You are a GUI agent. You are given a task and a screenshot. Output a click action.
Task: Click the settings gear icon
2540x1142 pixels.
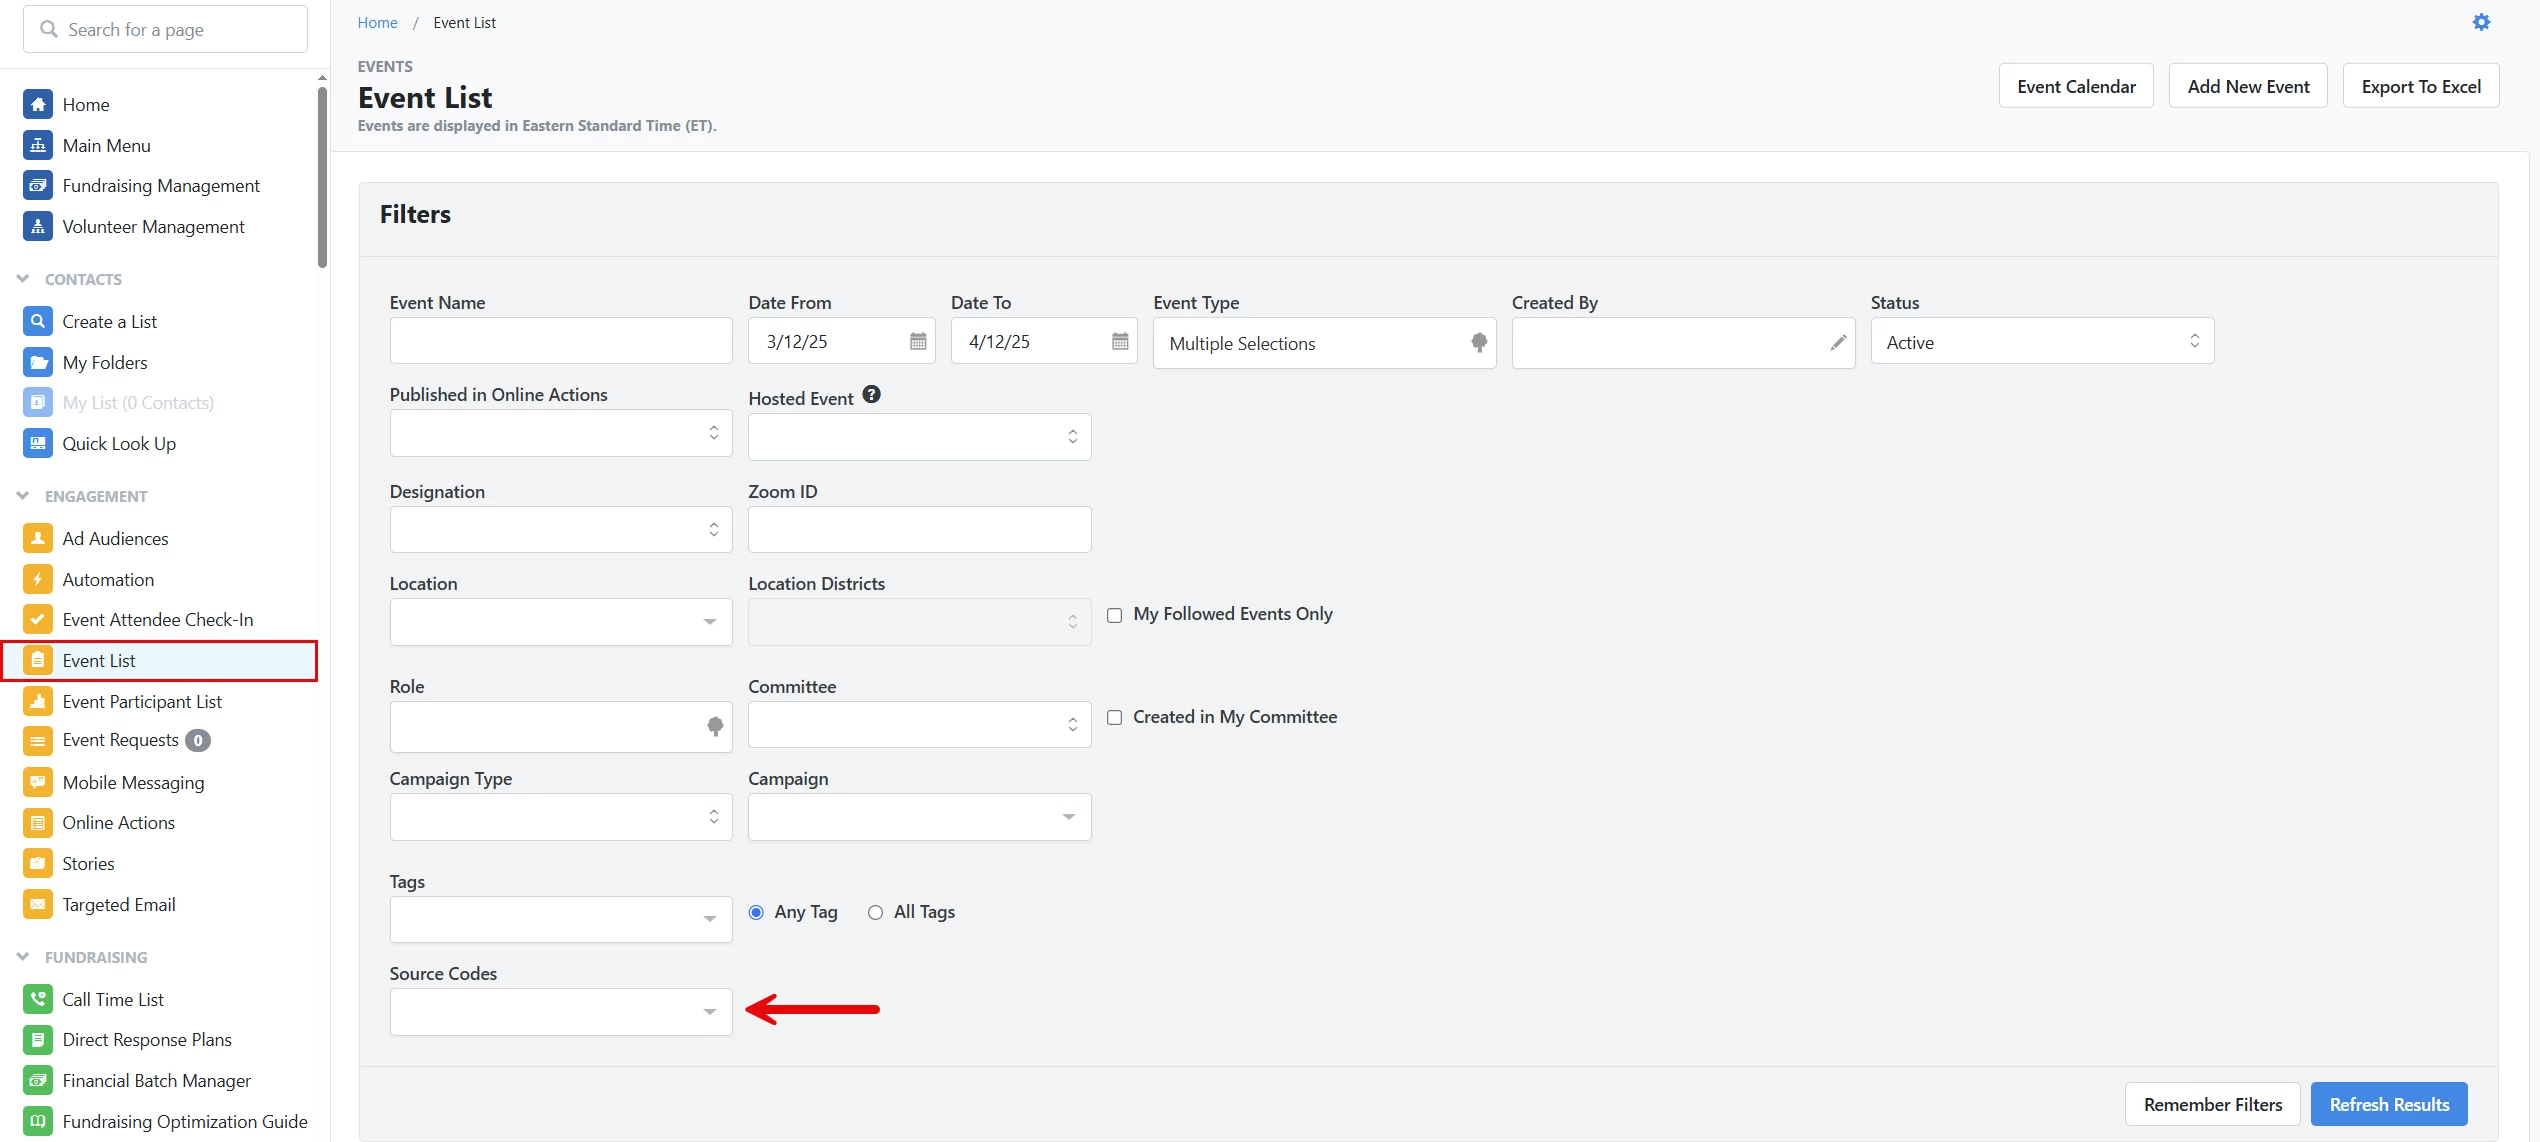tap(2481, 22)
